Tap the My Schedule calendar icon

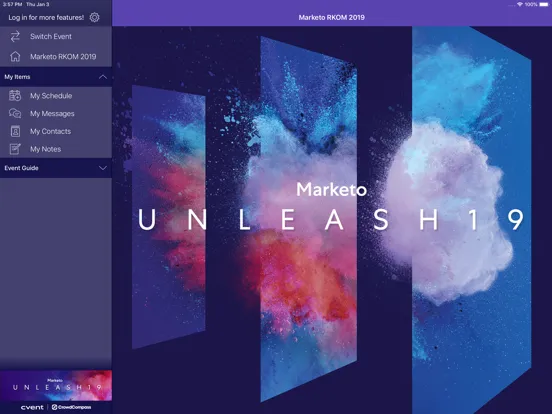click(x=15, y=95)
